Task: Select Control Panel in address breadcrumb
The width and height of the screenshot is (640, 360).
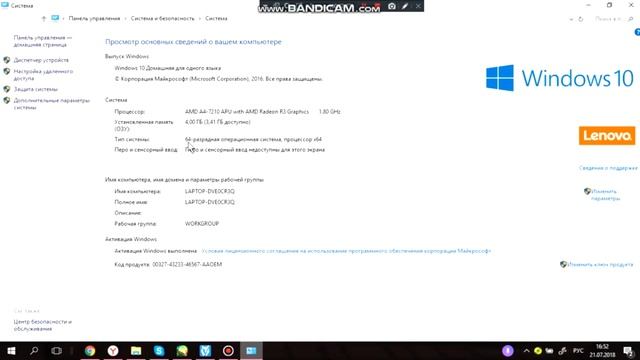Action: pos(94,18)
